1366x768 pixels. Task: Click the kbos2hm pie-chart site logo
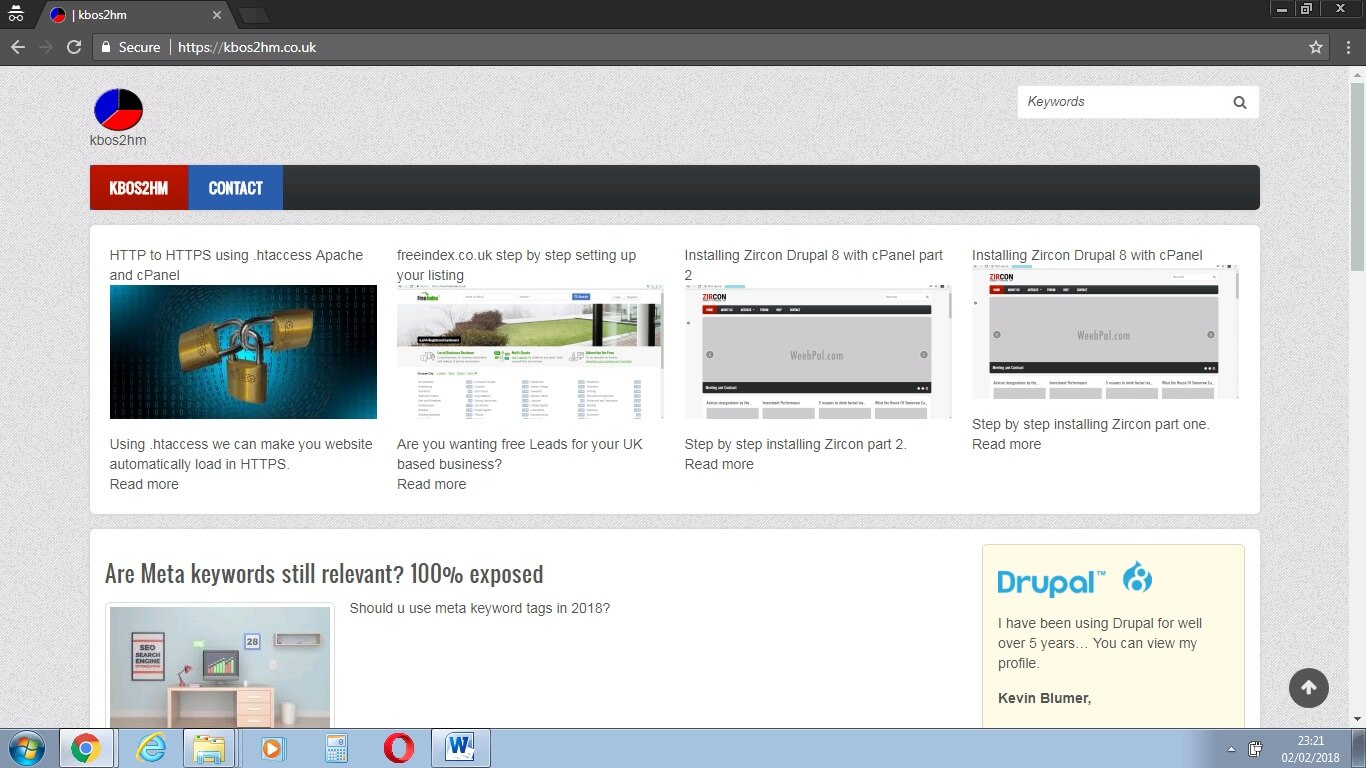(x=118, y=110)
